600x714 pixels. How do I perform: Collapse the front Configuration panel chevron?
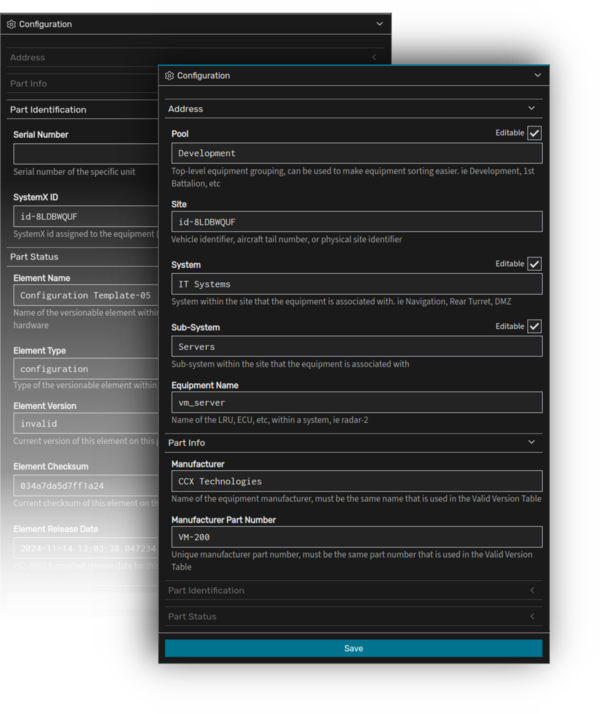pyautogui.click(x=538, y=75)
